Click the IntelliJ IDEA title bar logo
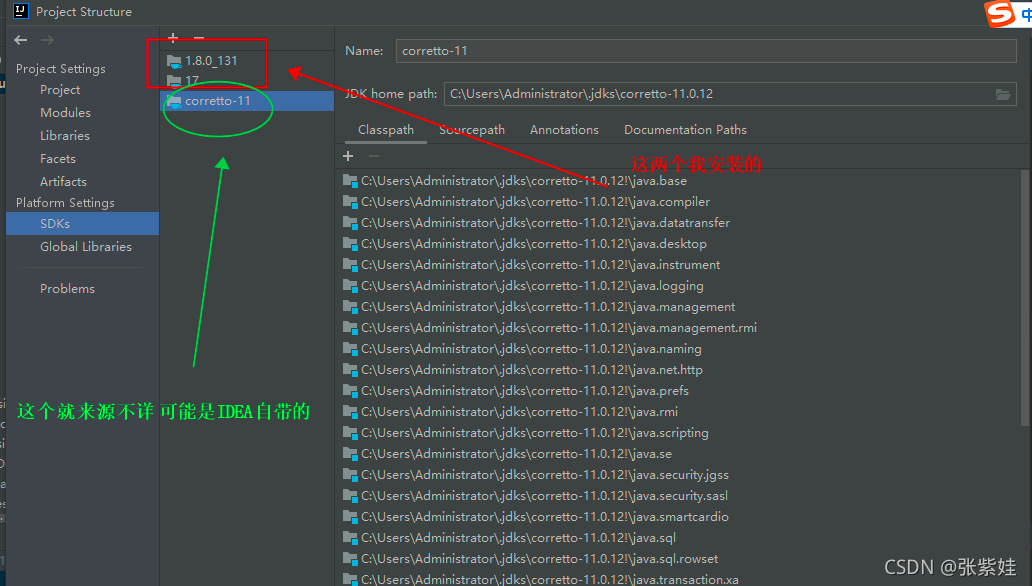The image size is (1032, 586). click(x=20, y=11)
